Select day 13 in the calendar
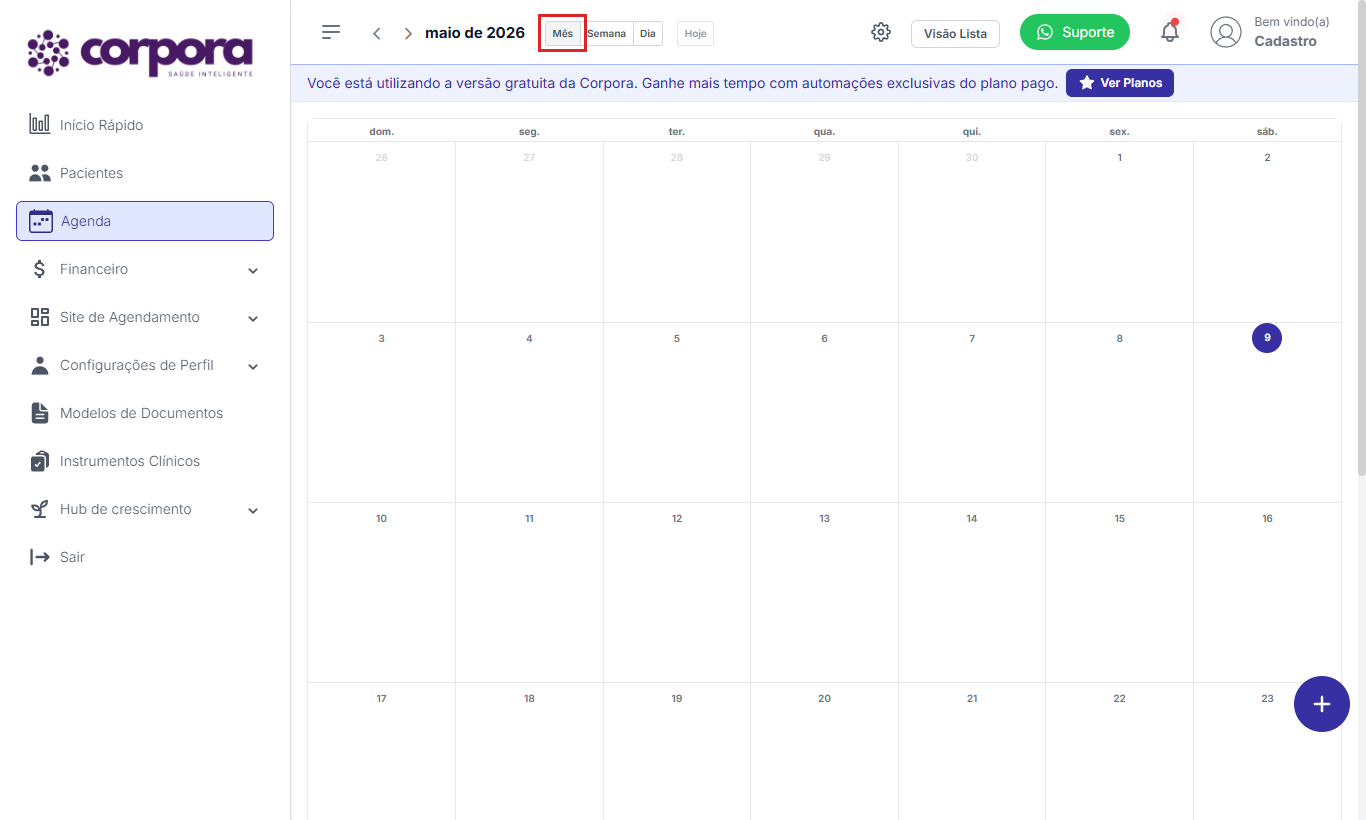This screenshot has height=820, width=1366. coord(824,518)
